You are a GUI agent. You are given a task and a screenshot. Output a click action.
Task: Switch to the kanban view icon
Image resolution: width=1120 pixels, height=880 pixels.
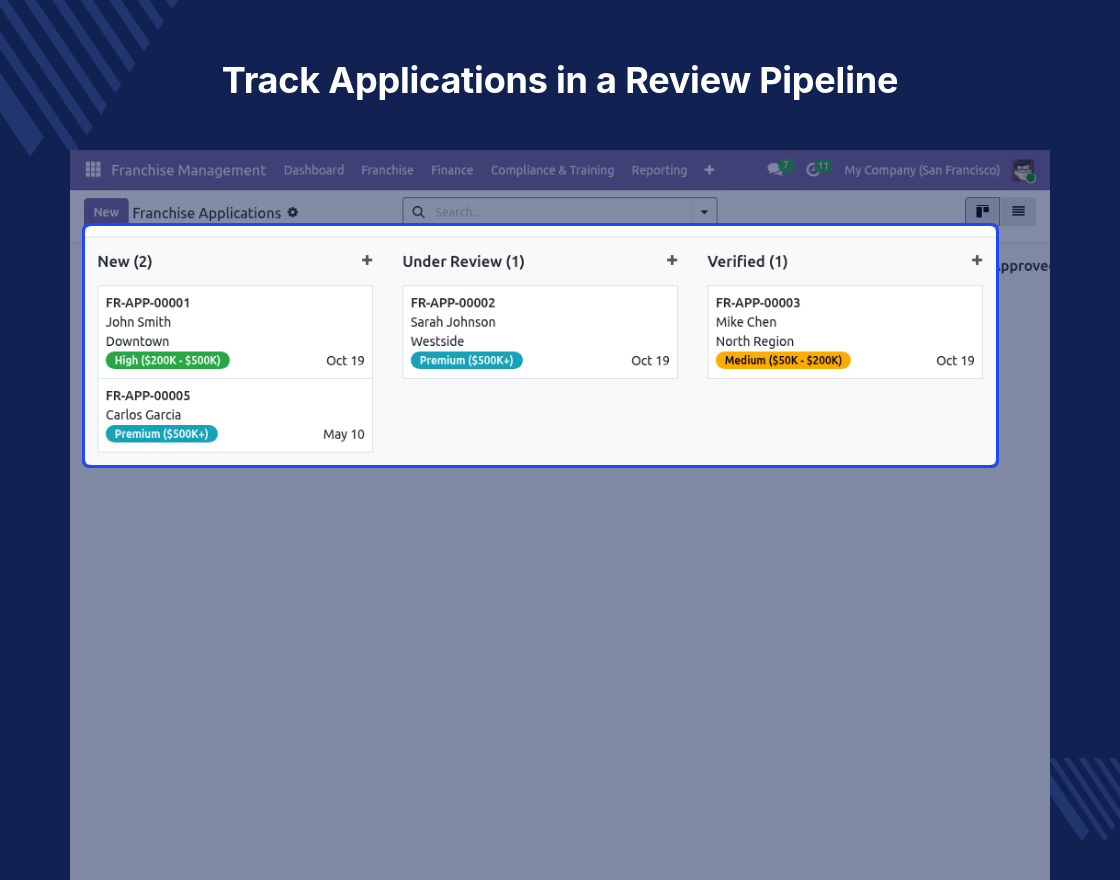click(x=982, y=211)
